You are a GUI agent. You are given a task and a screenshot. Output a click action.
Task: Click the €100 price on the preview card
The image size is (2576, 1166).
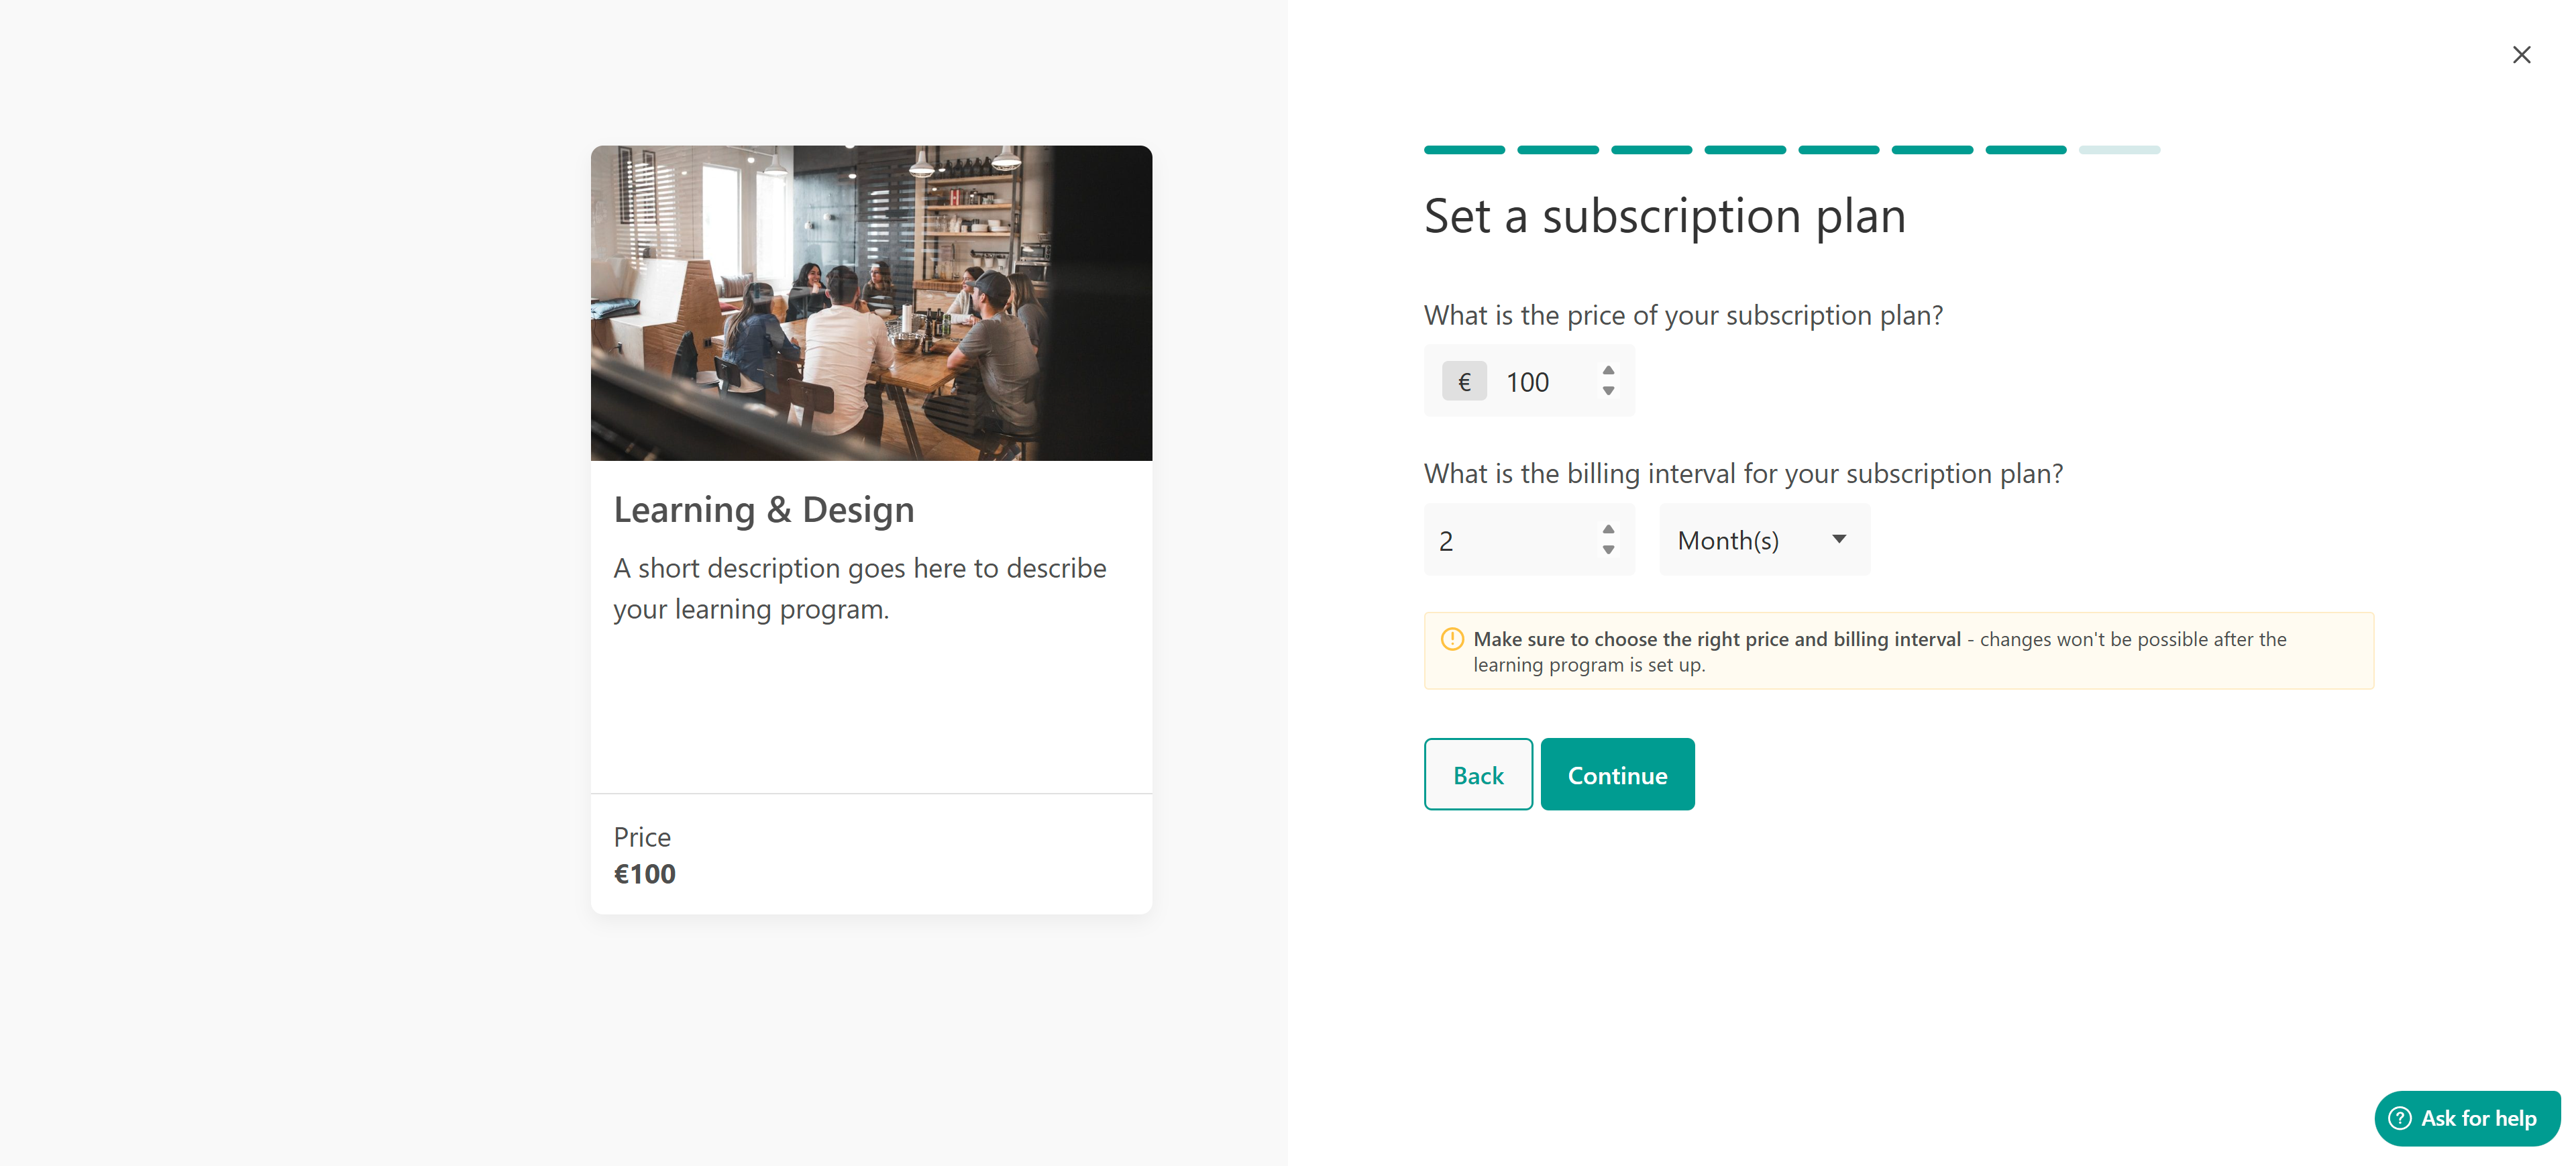(645, 874)
